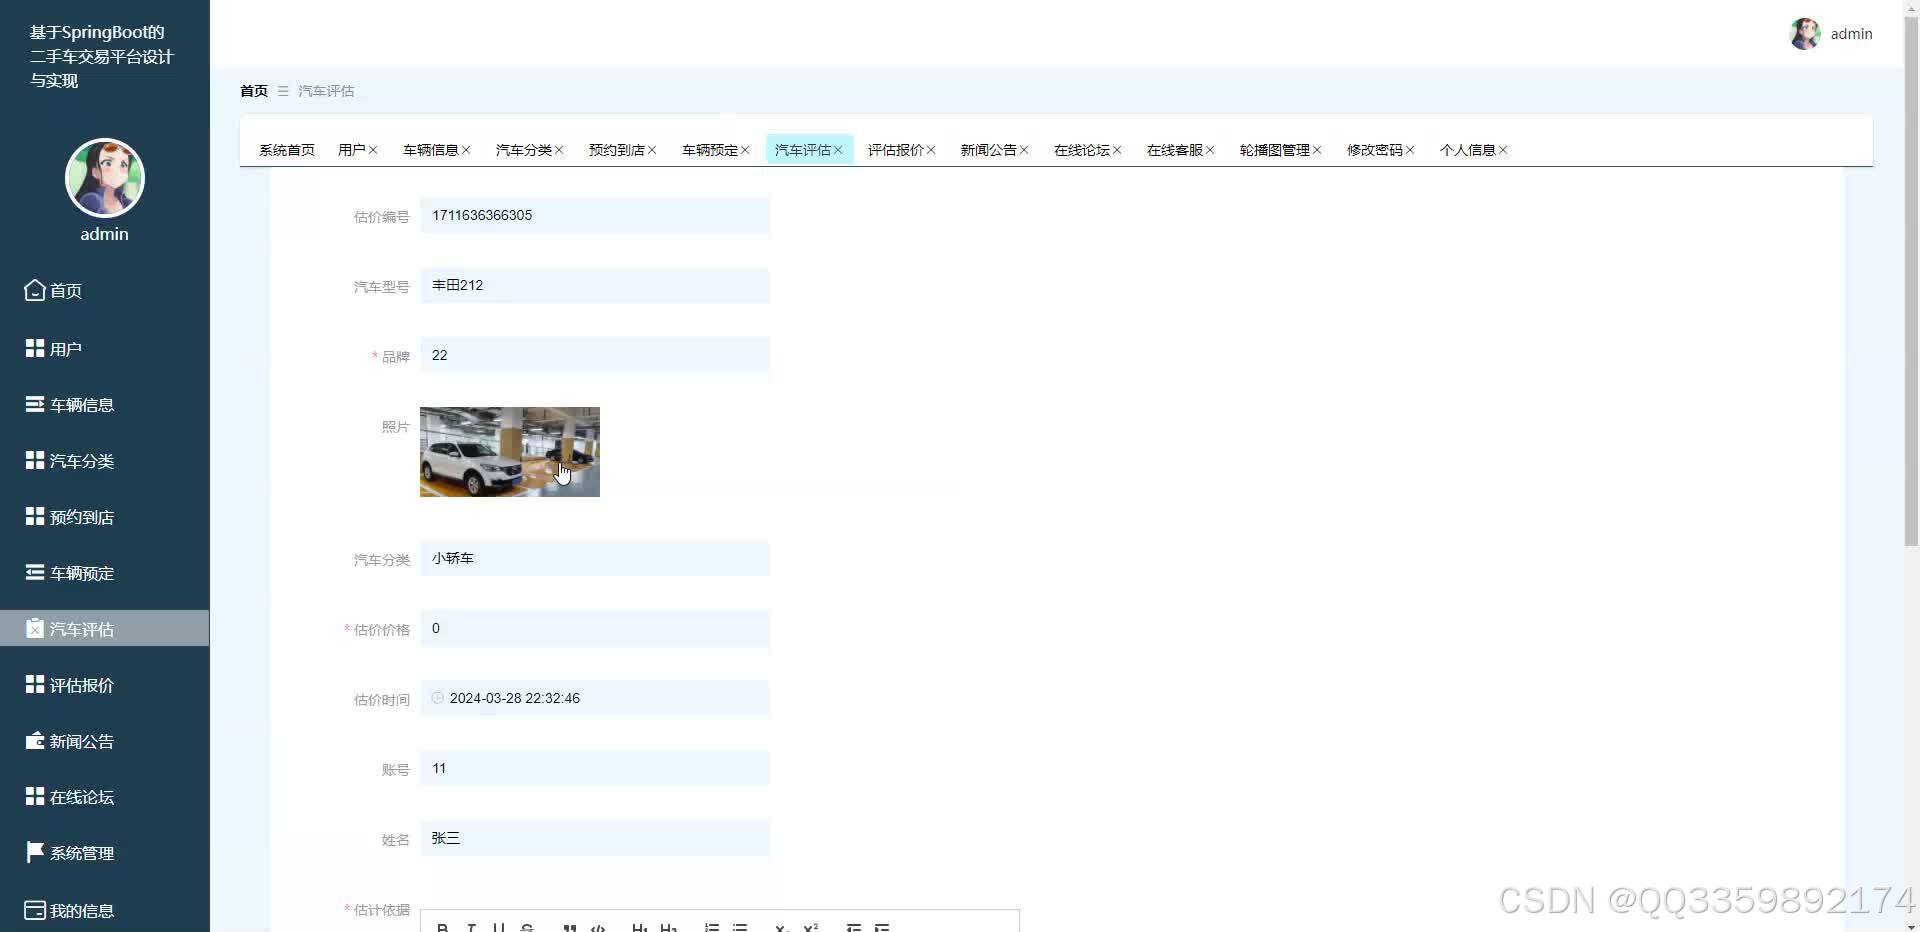
Task: Close the 在线论坛 tab
Action: point(1117,150)
